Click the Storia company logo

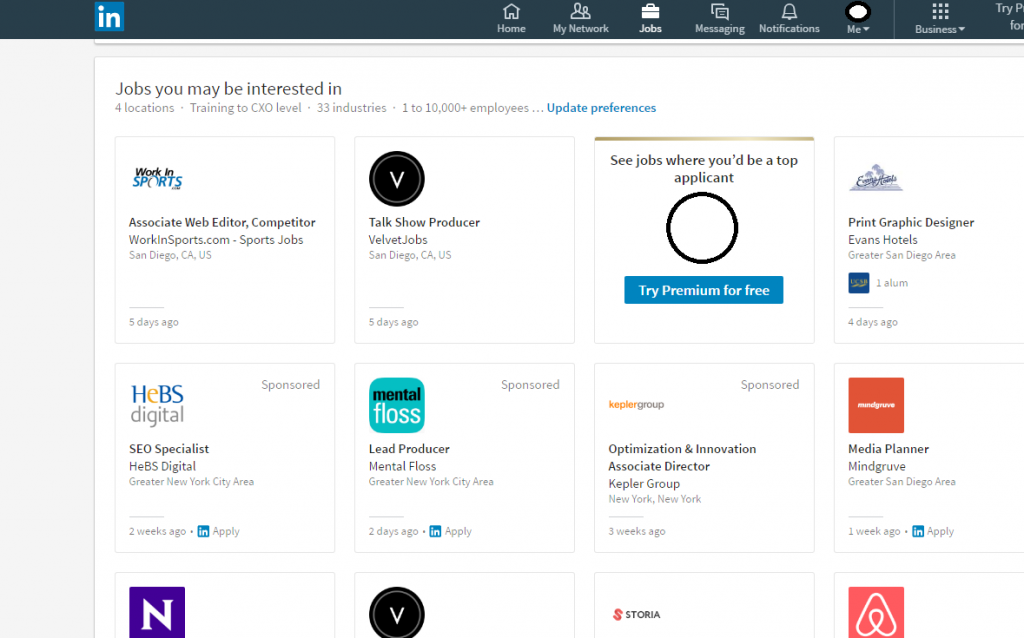[x=636, y=614]
